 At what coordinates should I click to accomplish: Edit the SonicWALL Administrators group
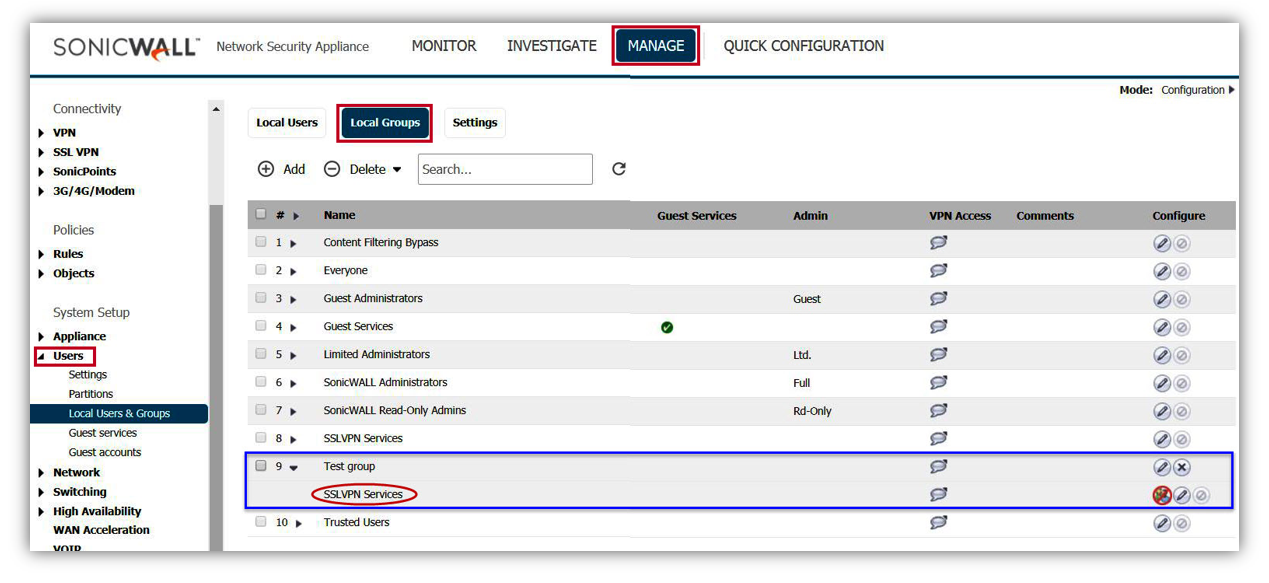tap(1162, 383)
